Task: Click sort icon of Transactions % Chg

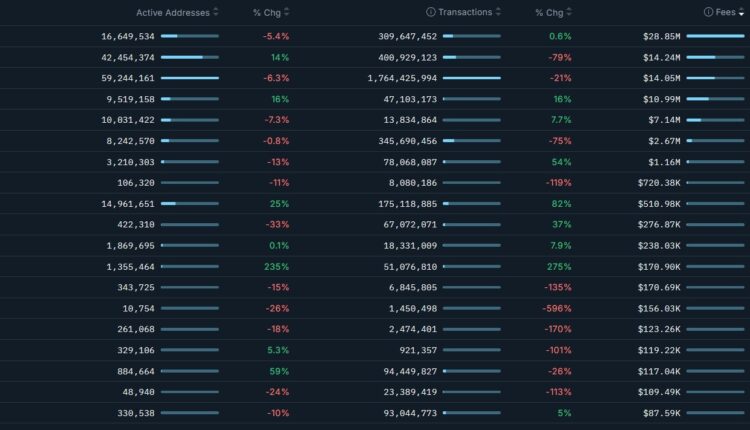Action: 569,13
